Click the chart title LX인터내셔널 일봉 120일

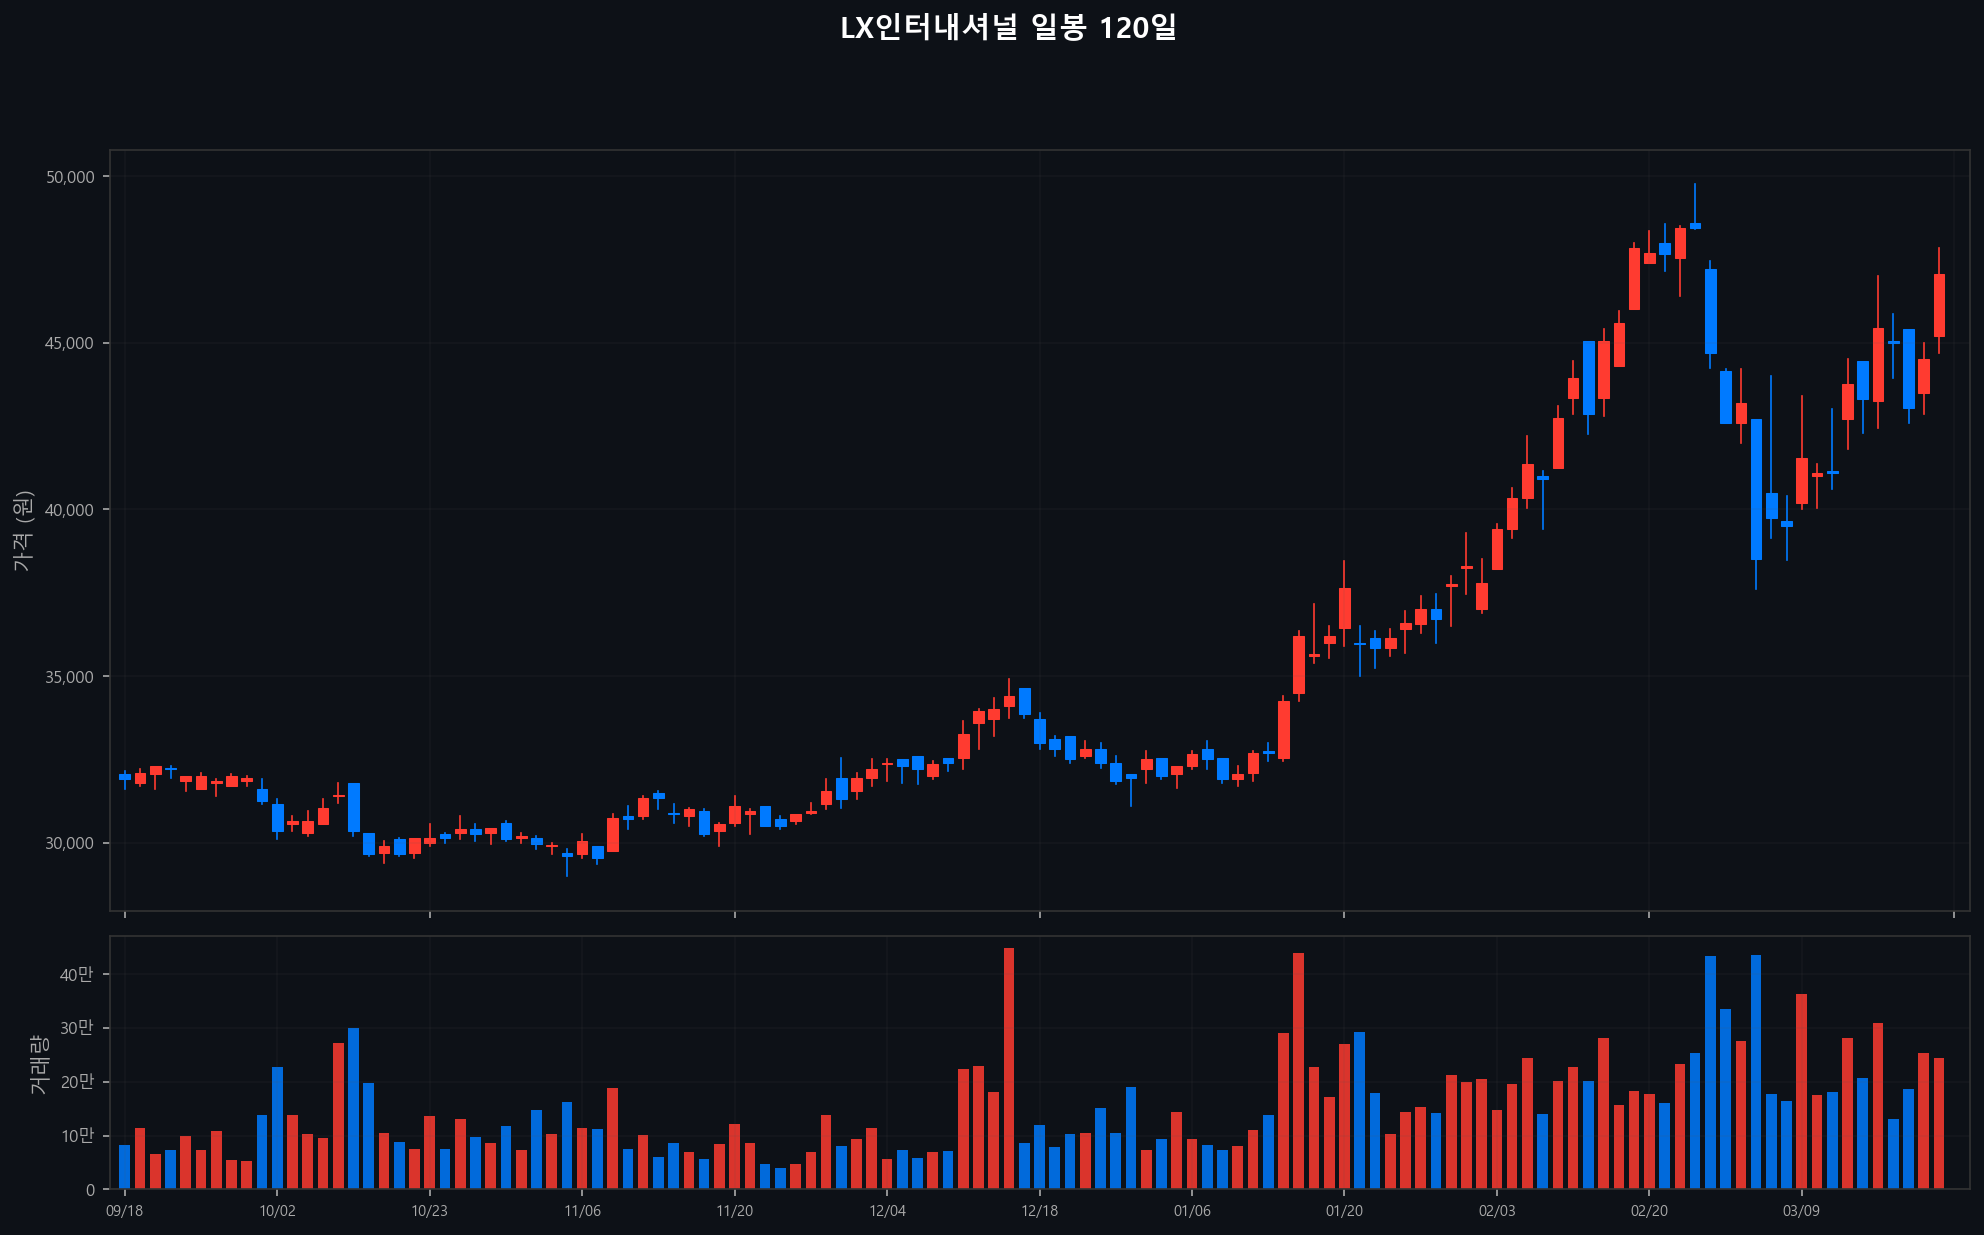1008,28
